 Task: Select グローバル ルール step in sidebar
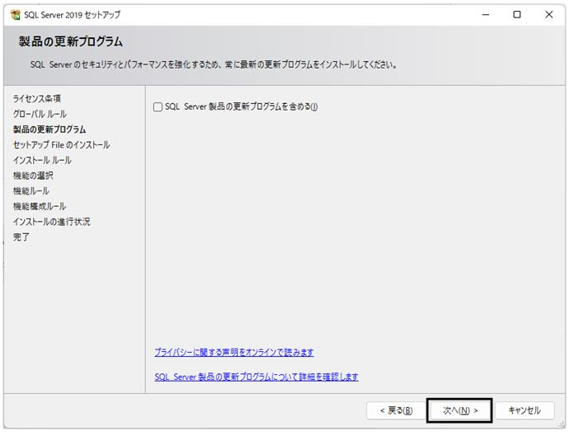[x=40, y=114]
